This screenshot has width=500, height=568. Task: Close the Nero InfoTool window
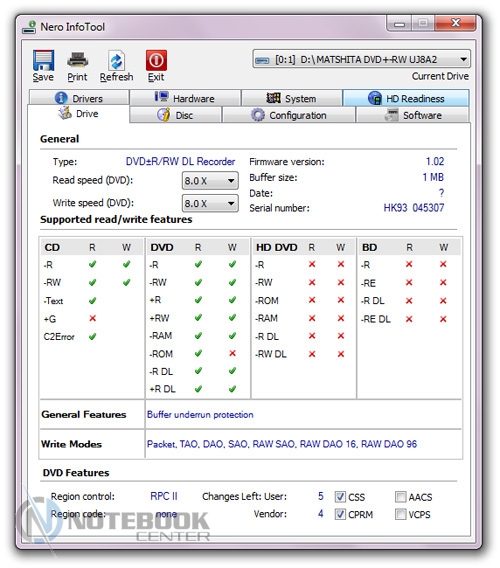(x=455, y=23)
